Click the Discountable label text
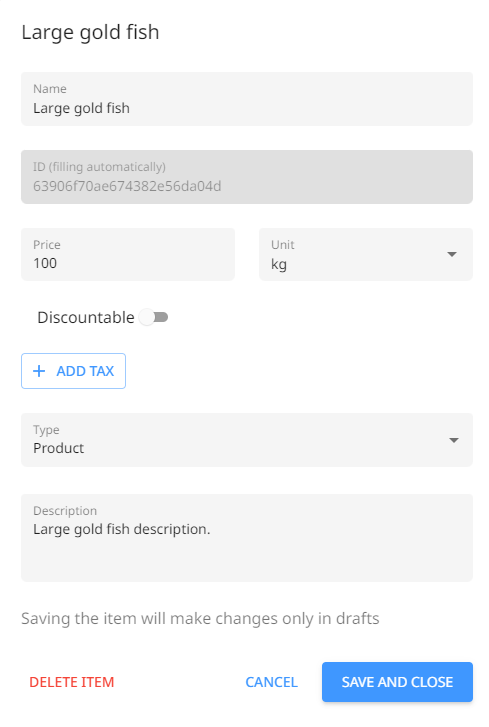 pyautogui.click(x=86, y=317)
